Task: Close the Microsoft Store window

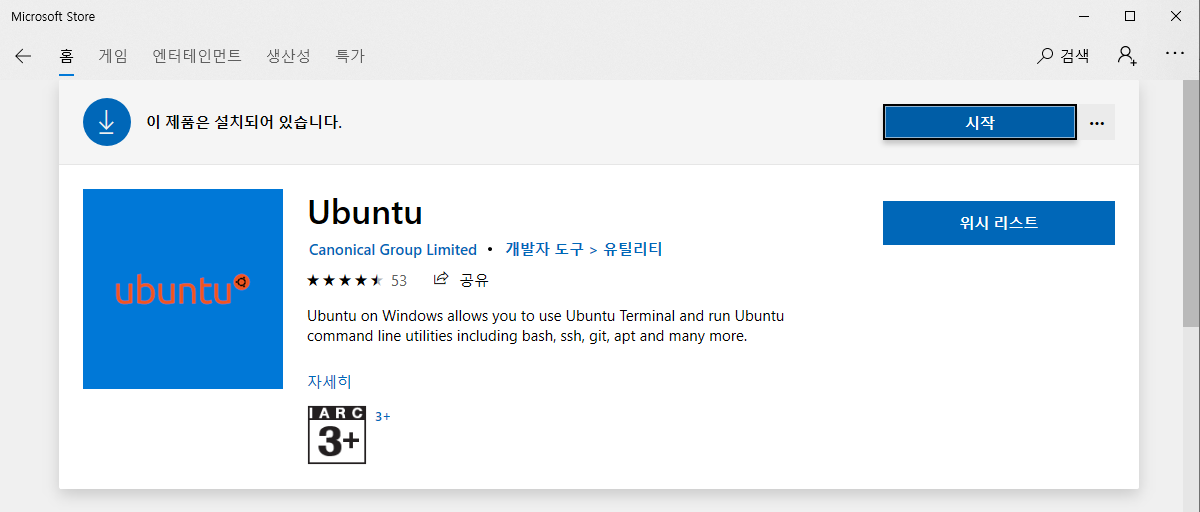Action: tap(1176, 16)
